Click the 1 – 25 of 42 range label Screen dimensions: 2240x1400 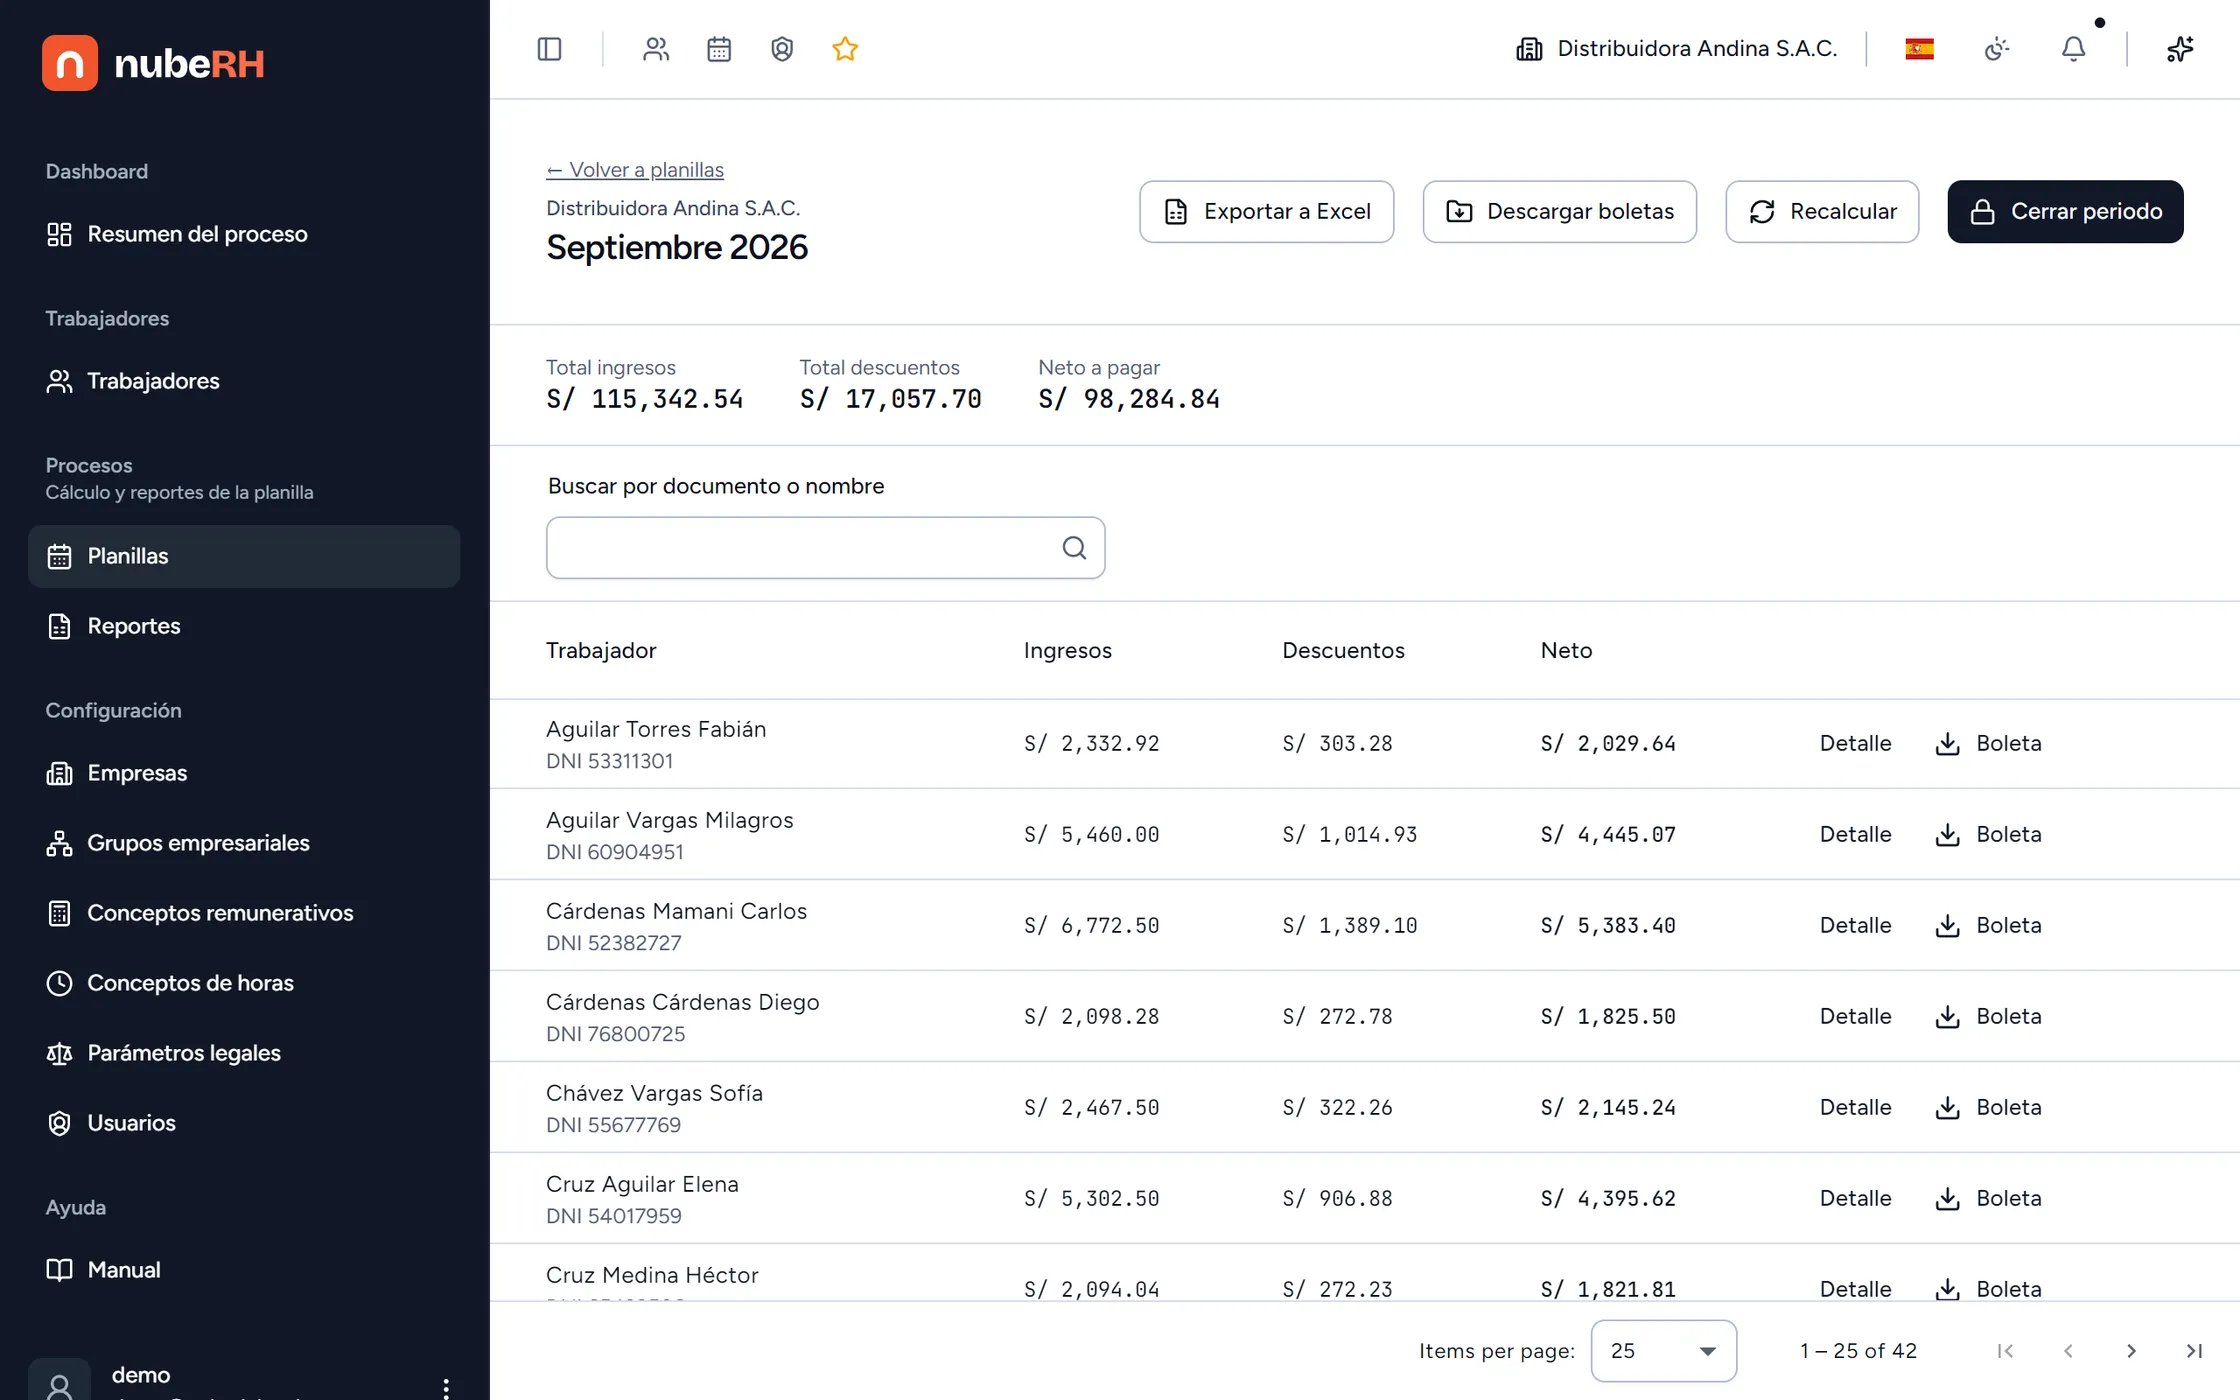point(1858,1351)
